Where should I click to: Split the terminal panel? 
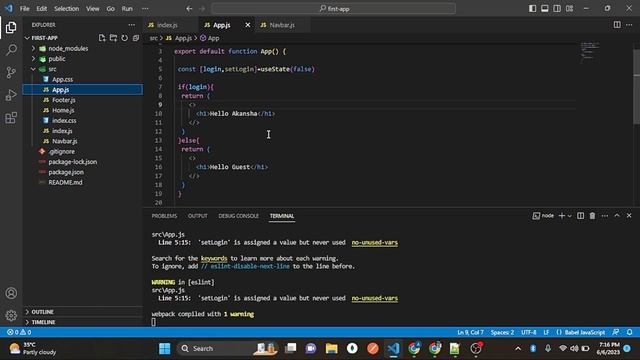[580, 216]
